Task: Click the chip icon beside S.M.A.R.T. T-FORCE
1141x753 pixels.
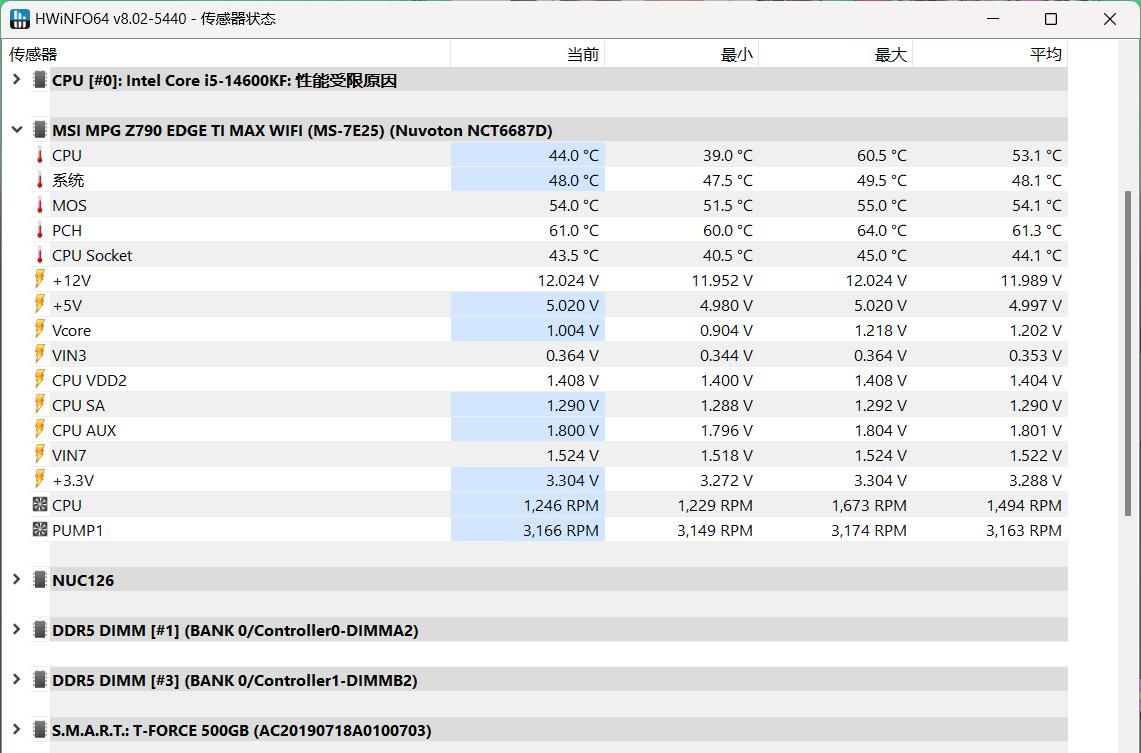Action: [40, 730]
